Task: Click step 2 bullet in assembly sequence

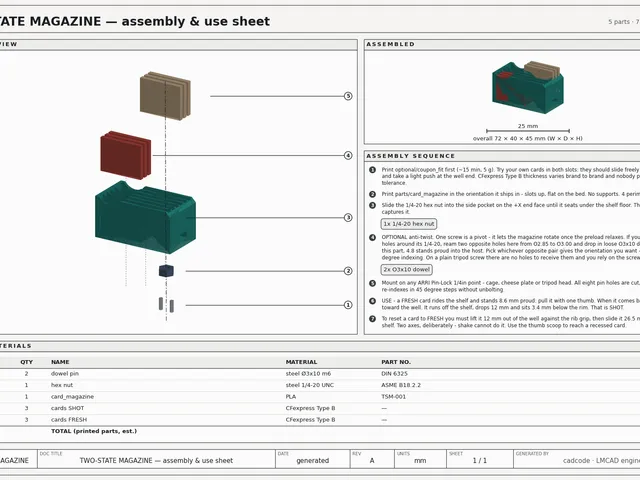Action: pos(372,194)
